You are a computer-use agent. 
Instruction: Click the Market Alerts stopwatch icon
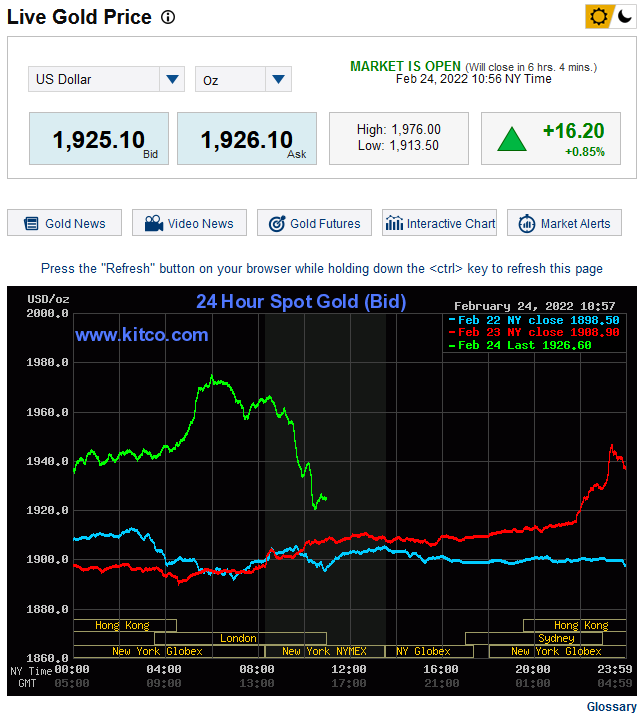[527, 224]
